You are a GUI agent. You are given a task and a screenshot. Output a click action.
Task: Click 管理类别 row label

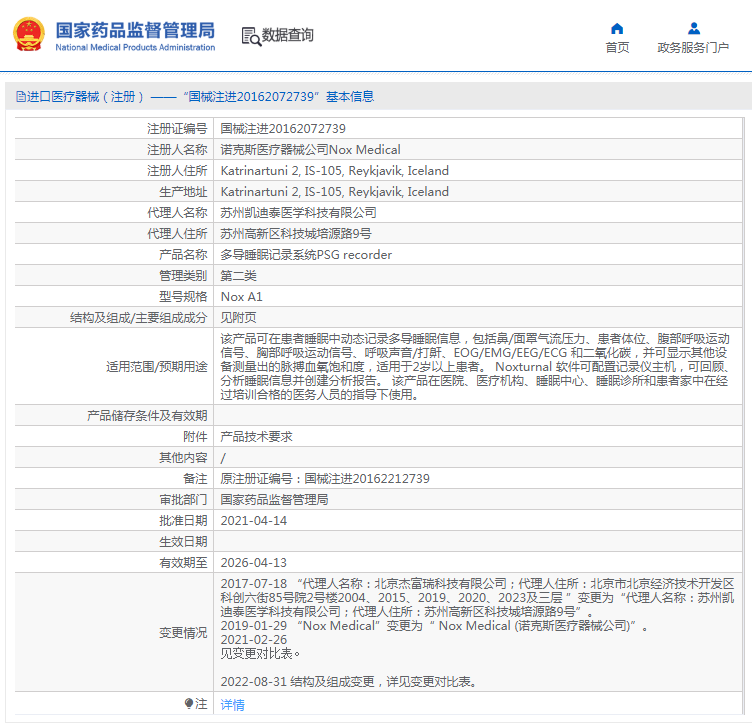(x=183, y=276)
